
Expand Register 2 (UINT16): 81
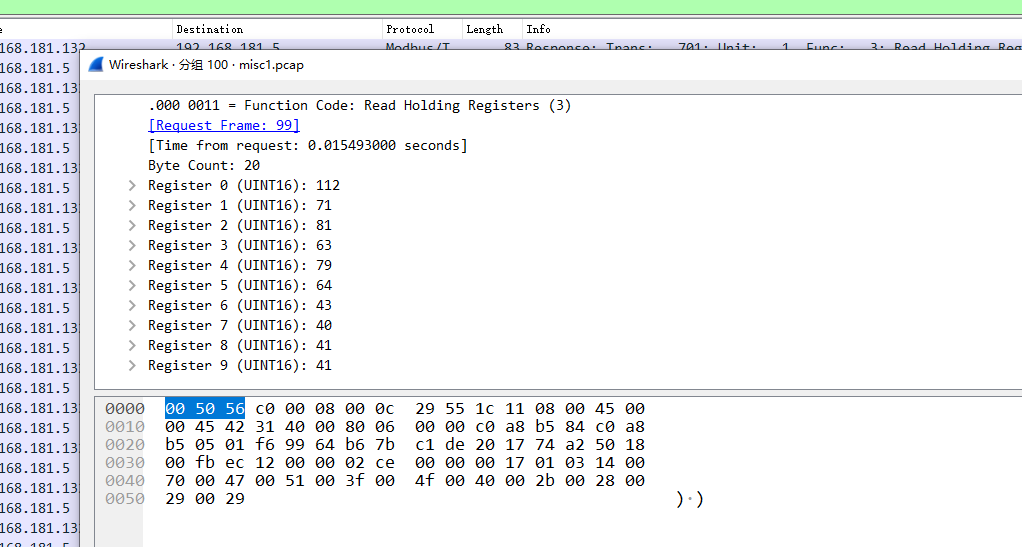[x=132, y=226]
